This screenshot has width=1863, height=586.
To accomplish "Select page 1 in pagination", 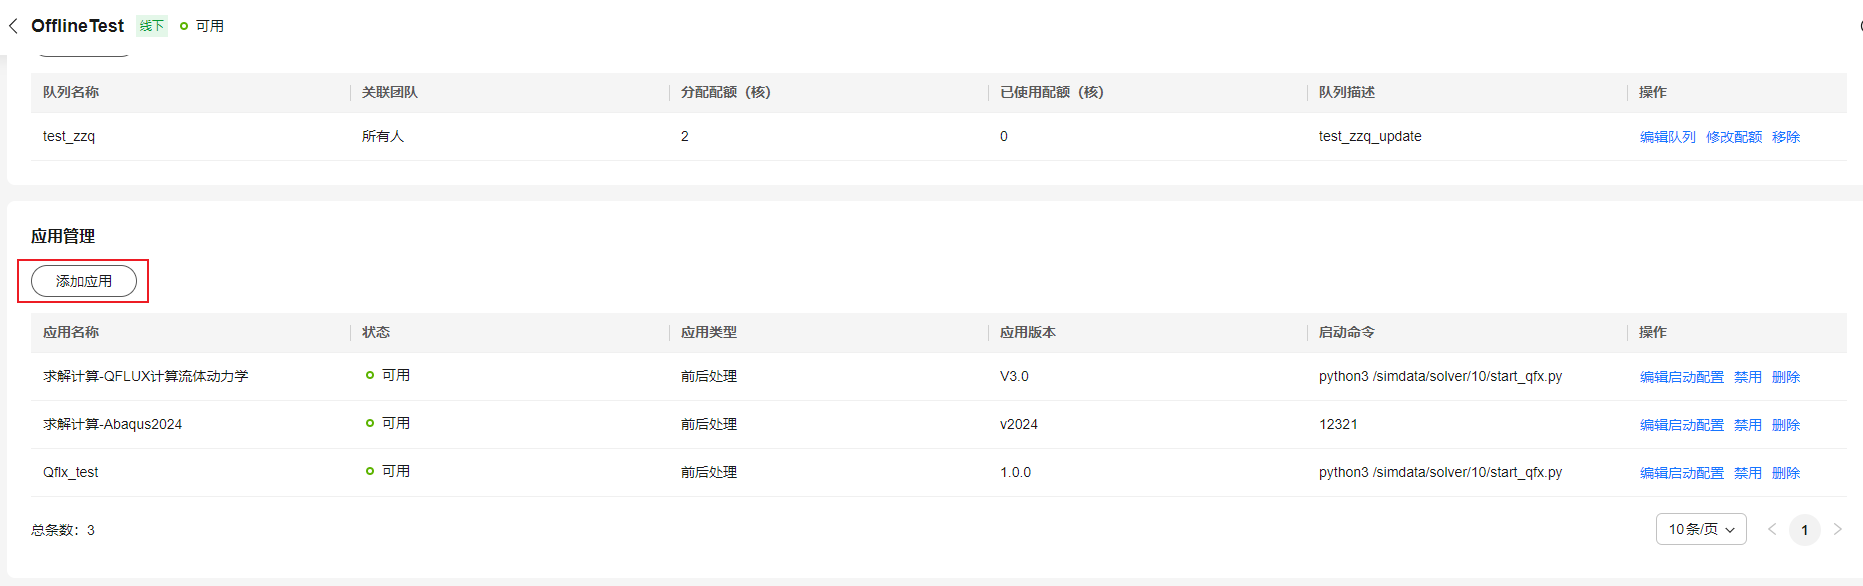I will point(1805,530).
